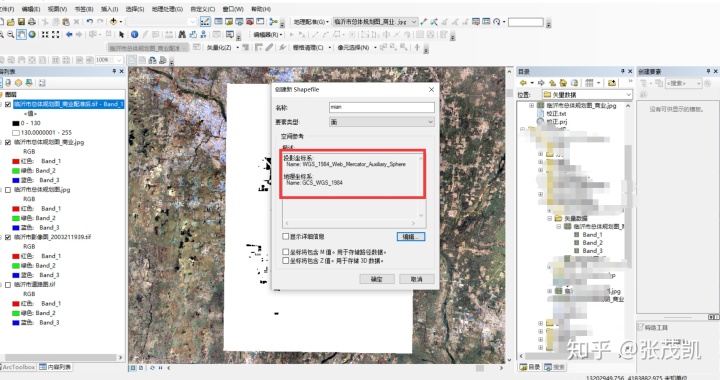
Task: Open the 编辑(E) menu
Action: click(31, 9)
